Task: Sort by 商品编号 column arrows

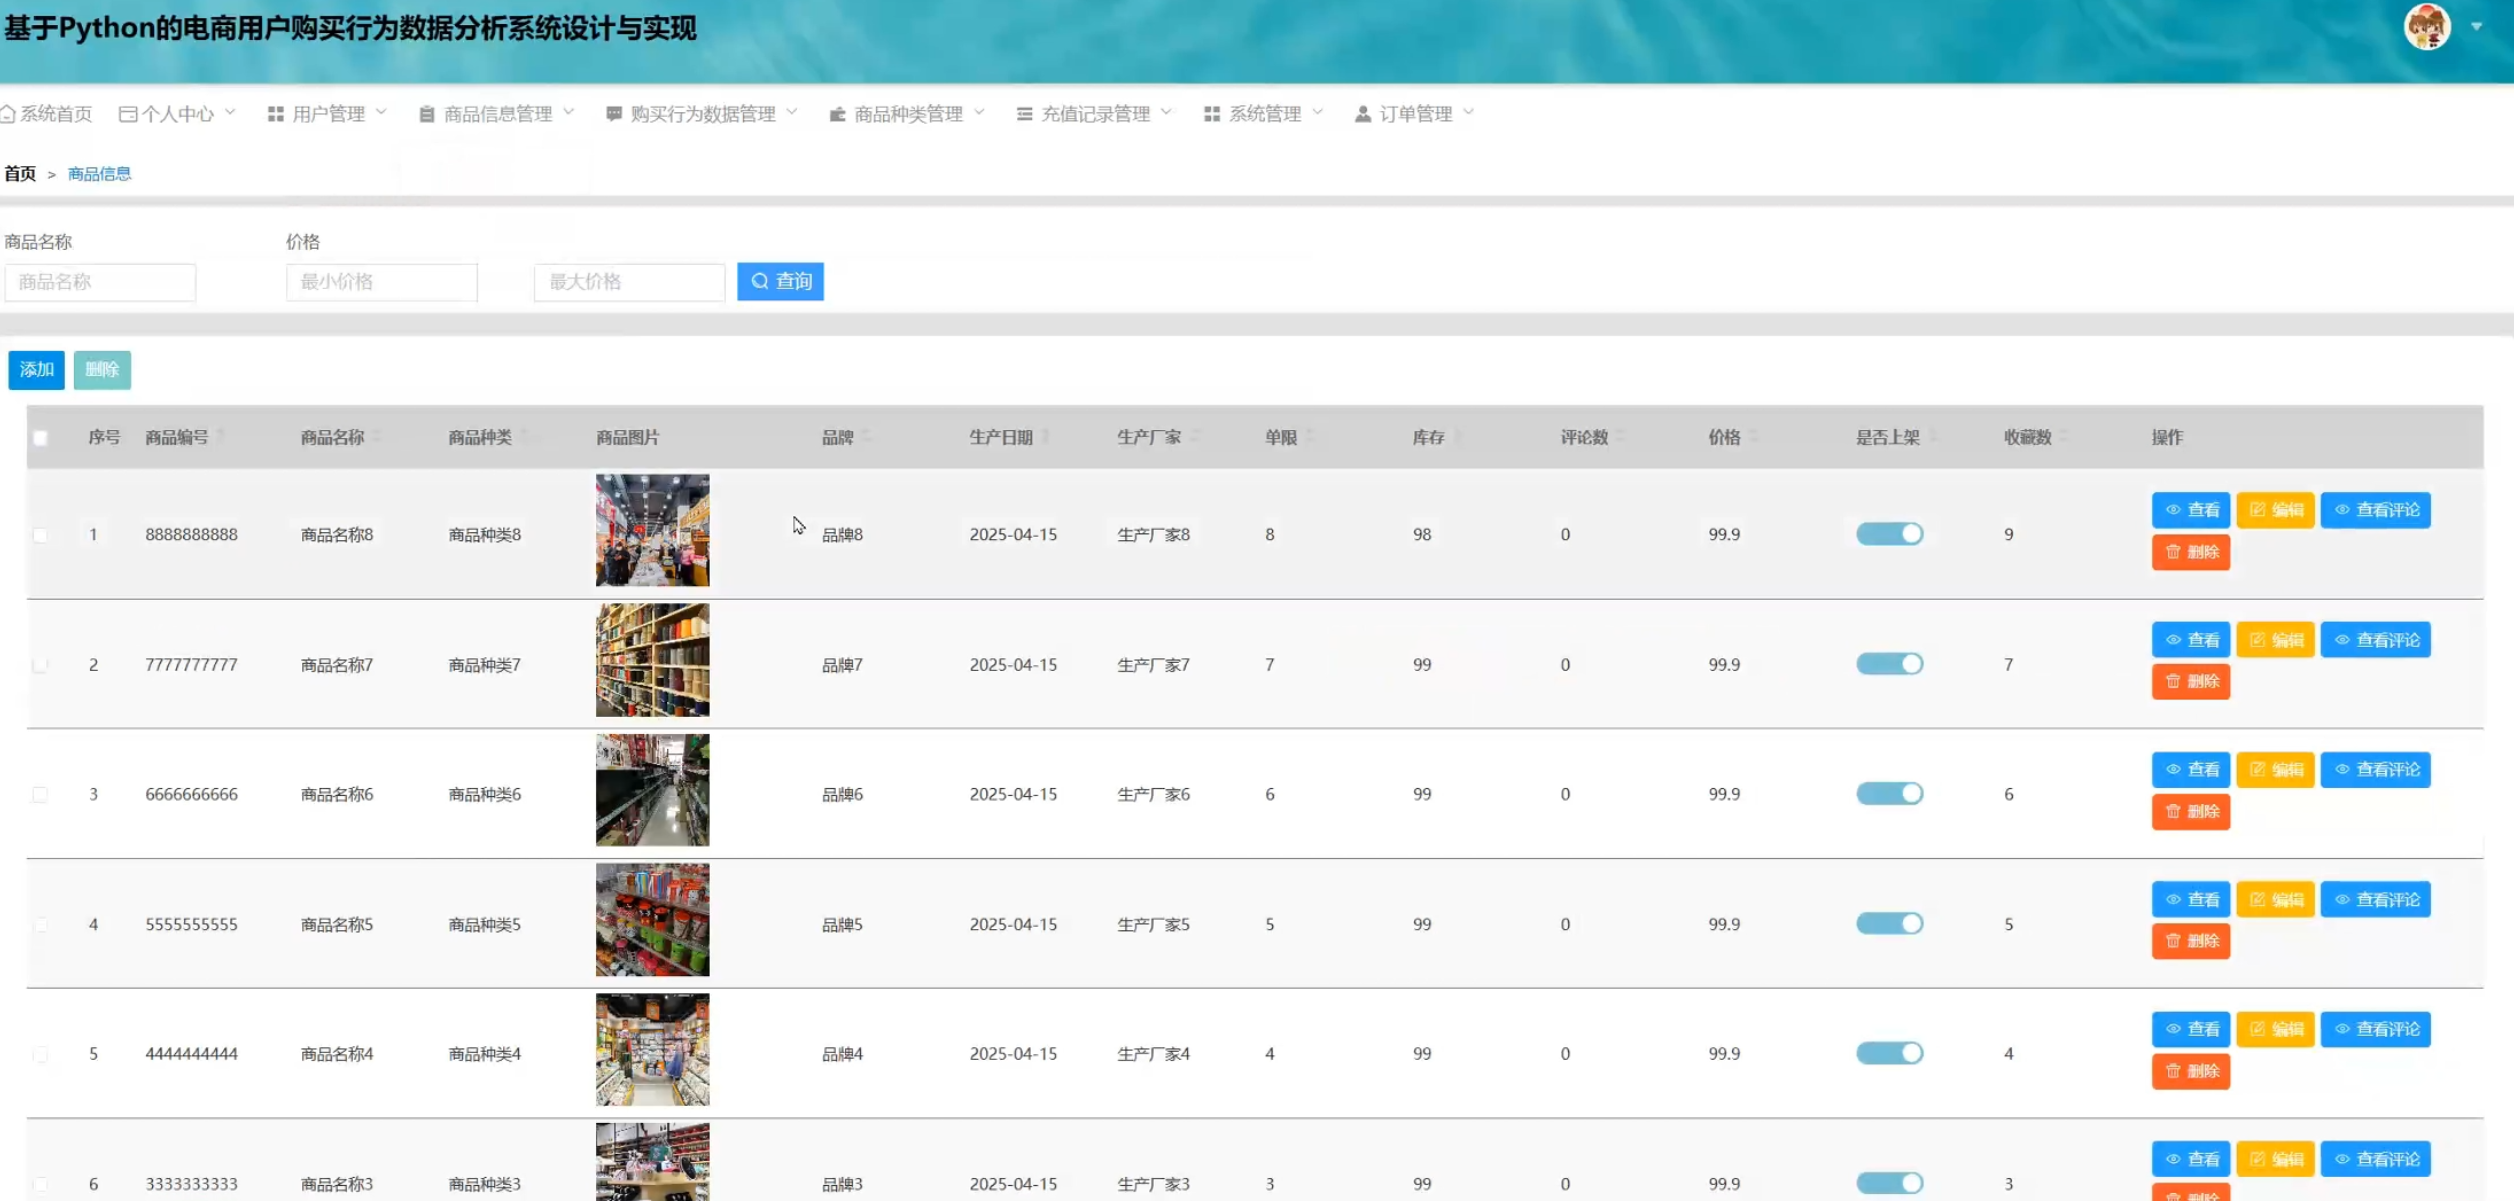Action: pos(220,436)
